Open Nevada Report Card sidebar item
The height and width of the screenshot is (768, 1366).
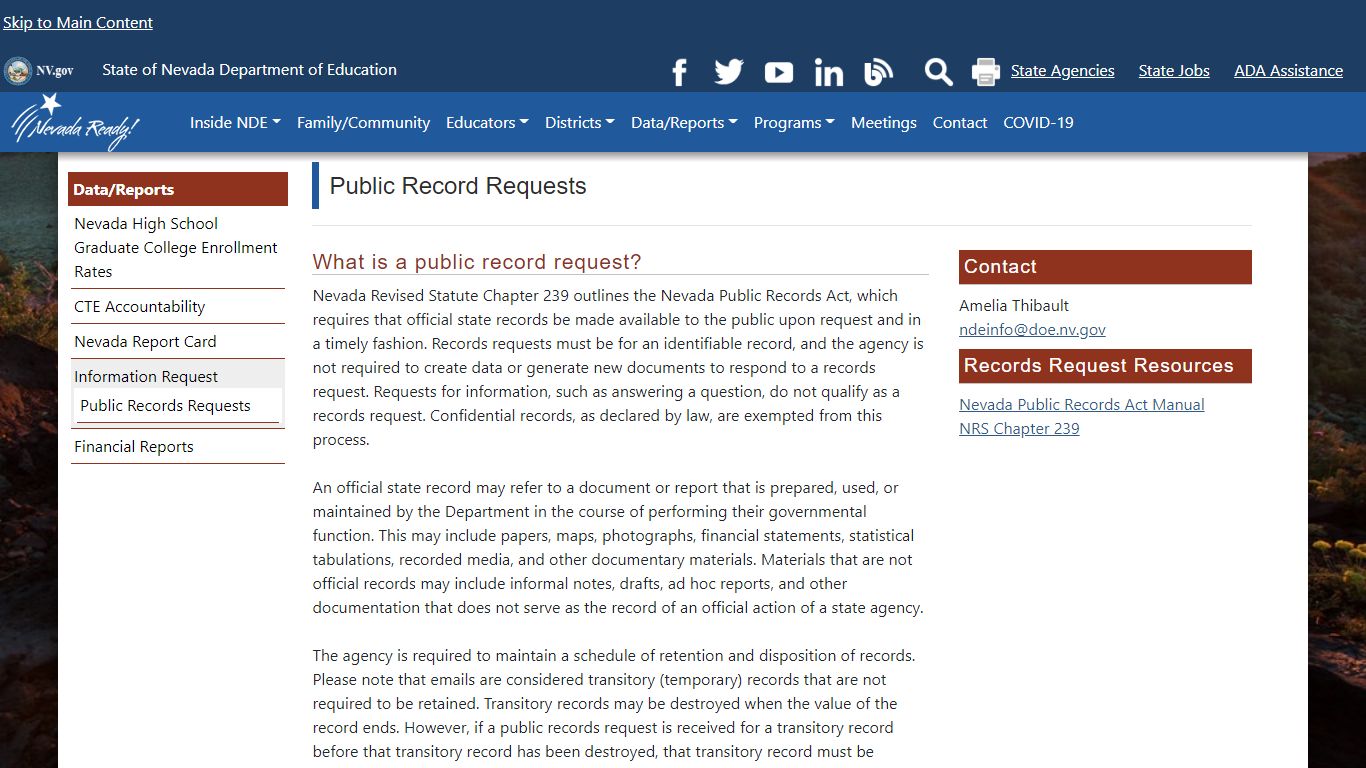coord(177,341)
